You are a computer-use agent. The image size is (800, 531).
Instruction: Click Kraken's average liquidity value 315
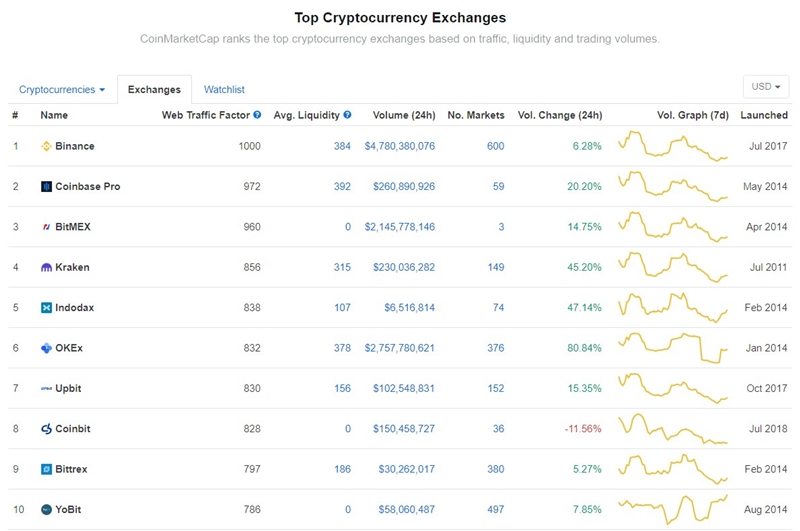(342, 268)
